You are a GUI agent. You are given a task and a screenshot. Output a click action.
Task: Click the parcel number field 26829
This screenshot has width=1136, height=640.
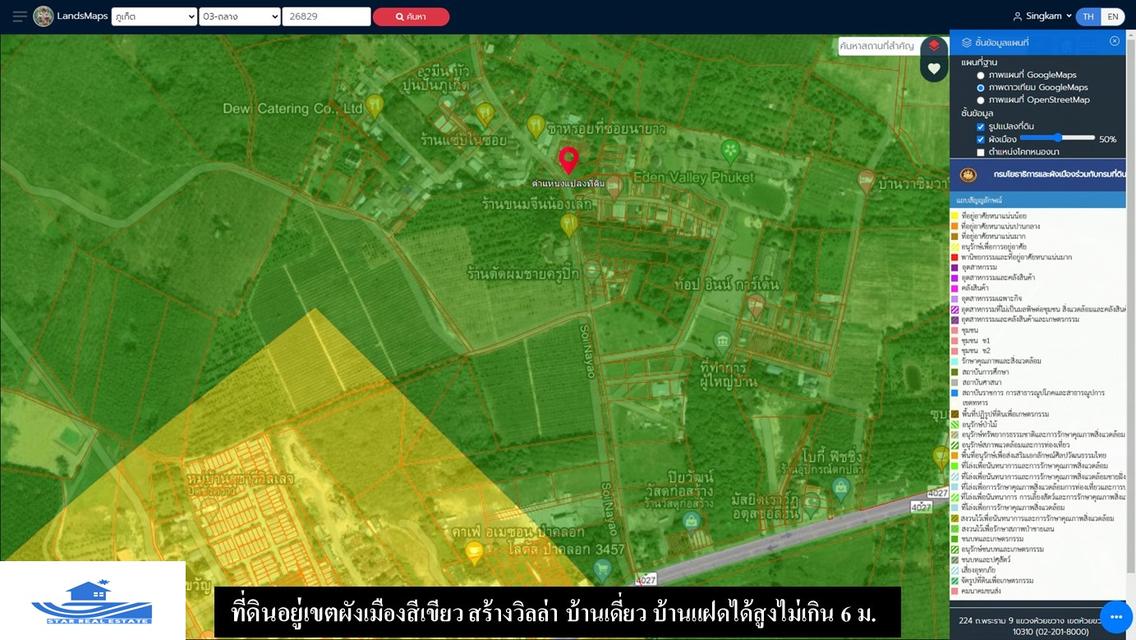(x=326, y=17)
